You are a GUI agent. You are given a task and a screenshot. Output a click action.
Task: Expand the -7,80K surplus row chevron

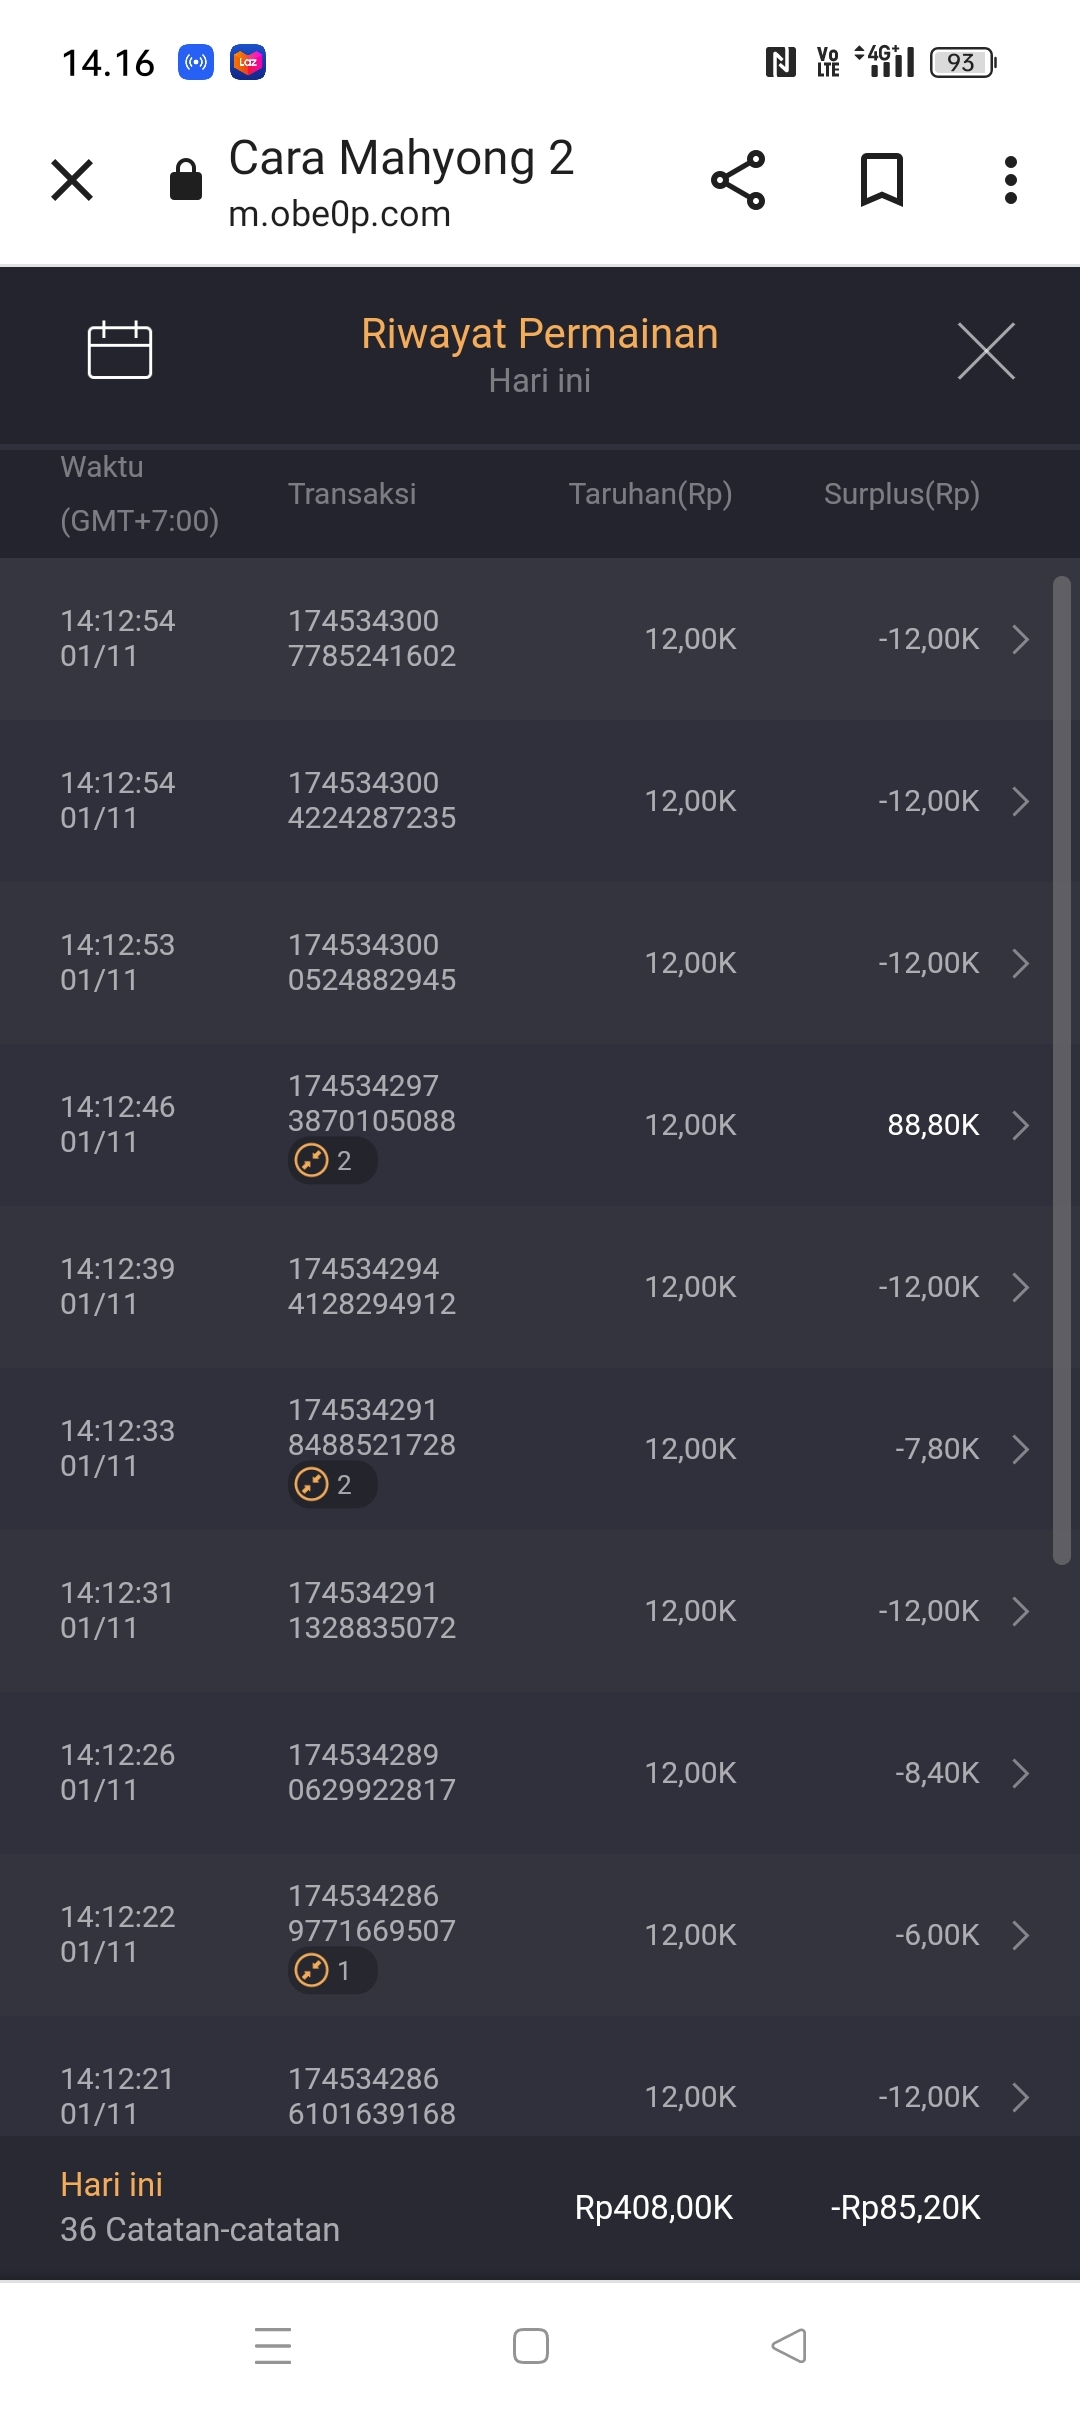point(1020,1449)
